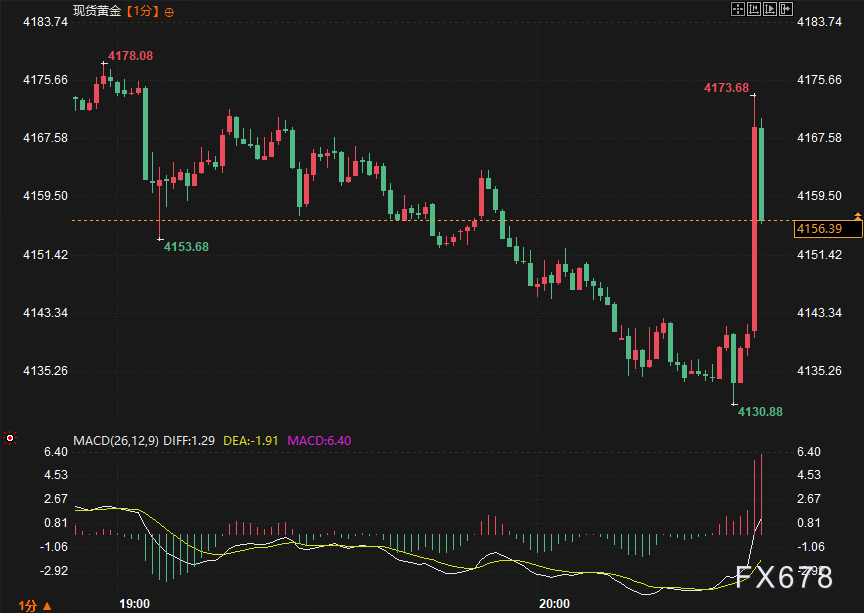This screenshot has height=613, width=864.
Task: Click the right axis value 4143.34
Action: [819, 313]
